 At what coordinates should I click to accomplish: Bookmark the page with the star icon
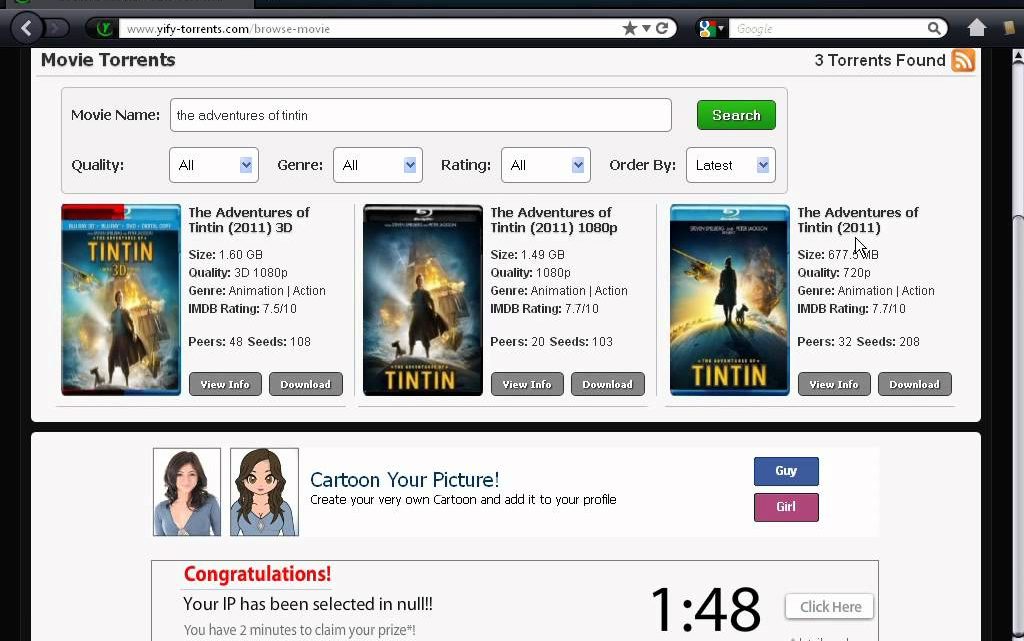[x=630, y=28]
